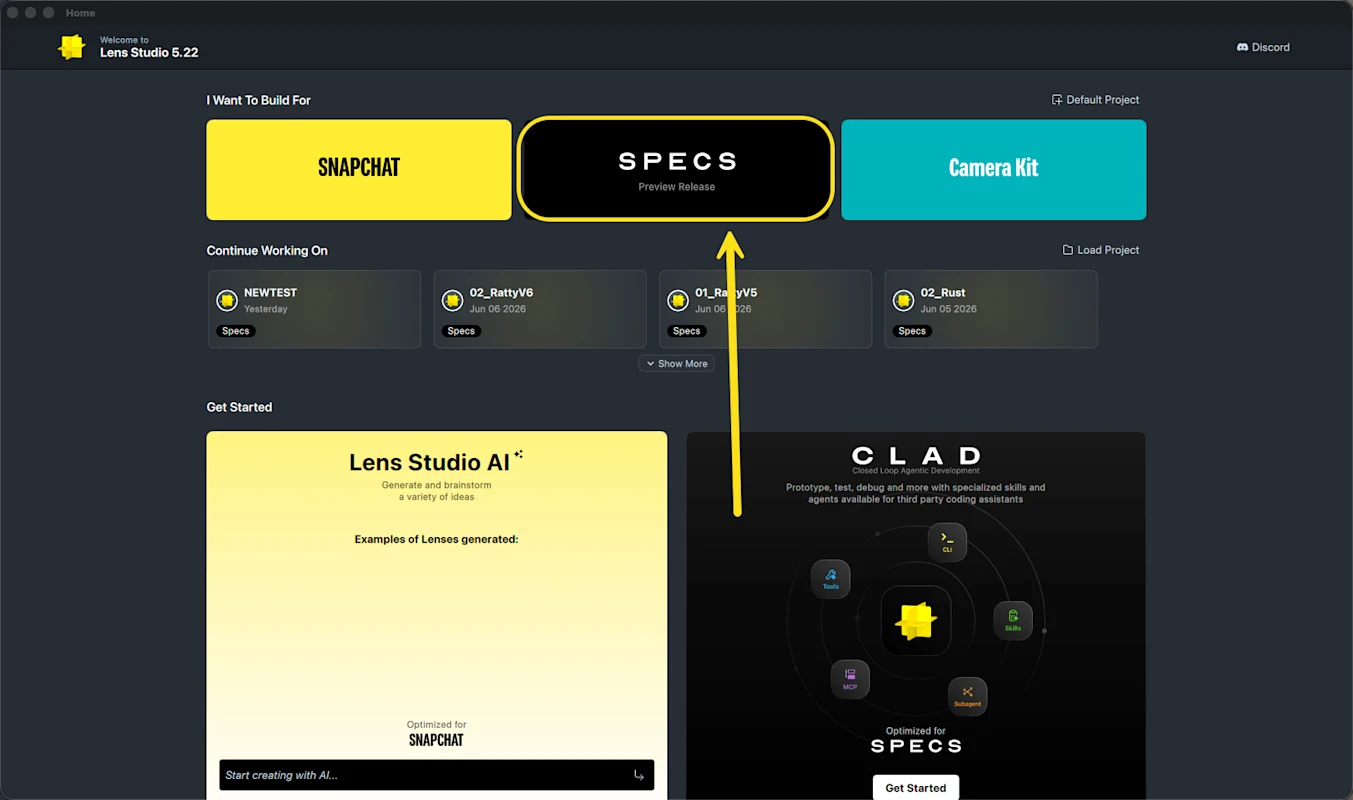Screen dimensions: 1353x800
Task: Click the Lens Studio AI card title
Action: pos(429,462)
